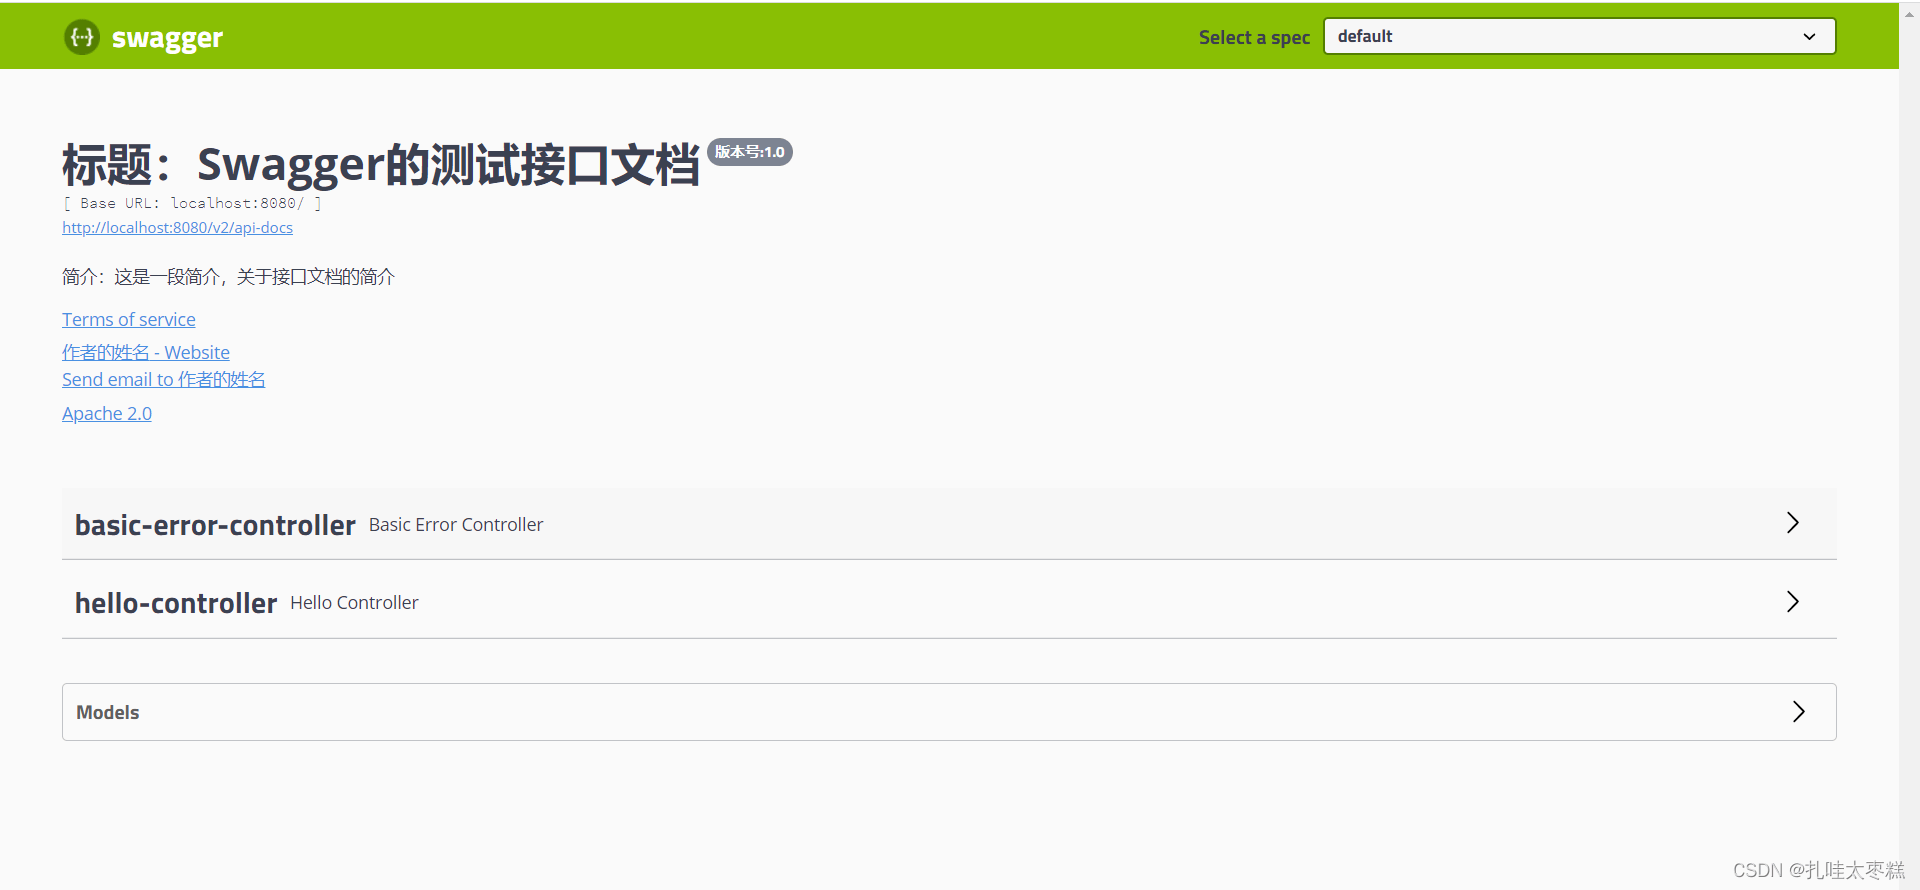The image size is (1920, 890).
Task: Click the basic-error-controller chevron arrow
Action: pos(1793,523)
